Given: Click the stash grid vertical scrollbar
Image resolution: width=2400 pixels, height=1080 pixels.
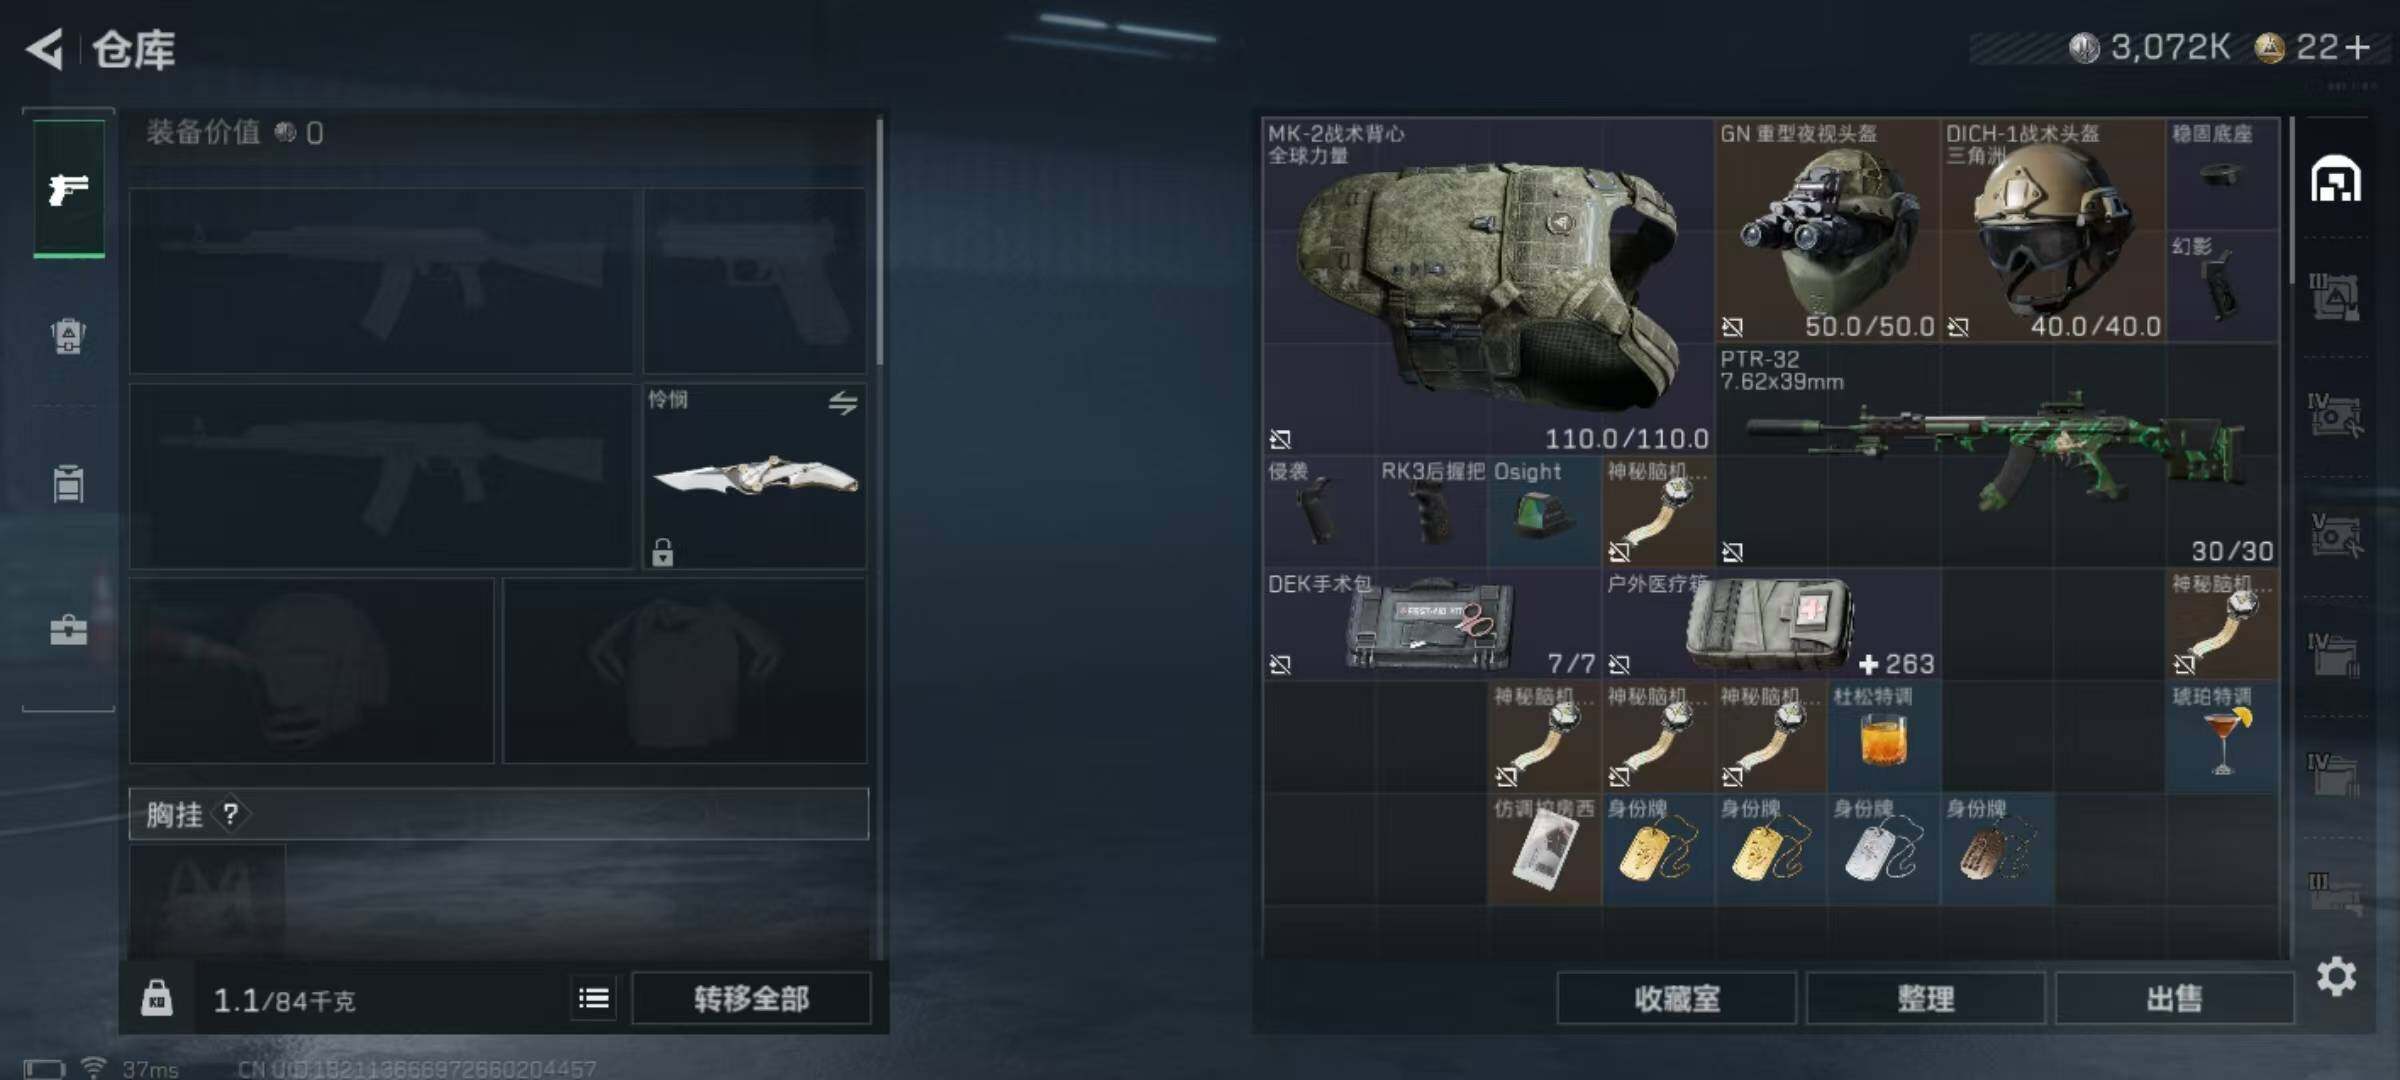Looking at the screenshot, I should (2292, 200).
